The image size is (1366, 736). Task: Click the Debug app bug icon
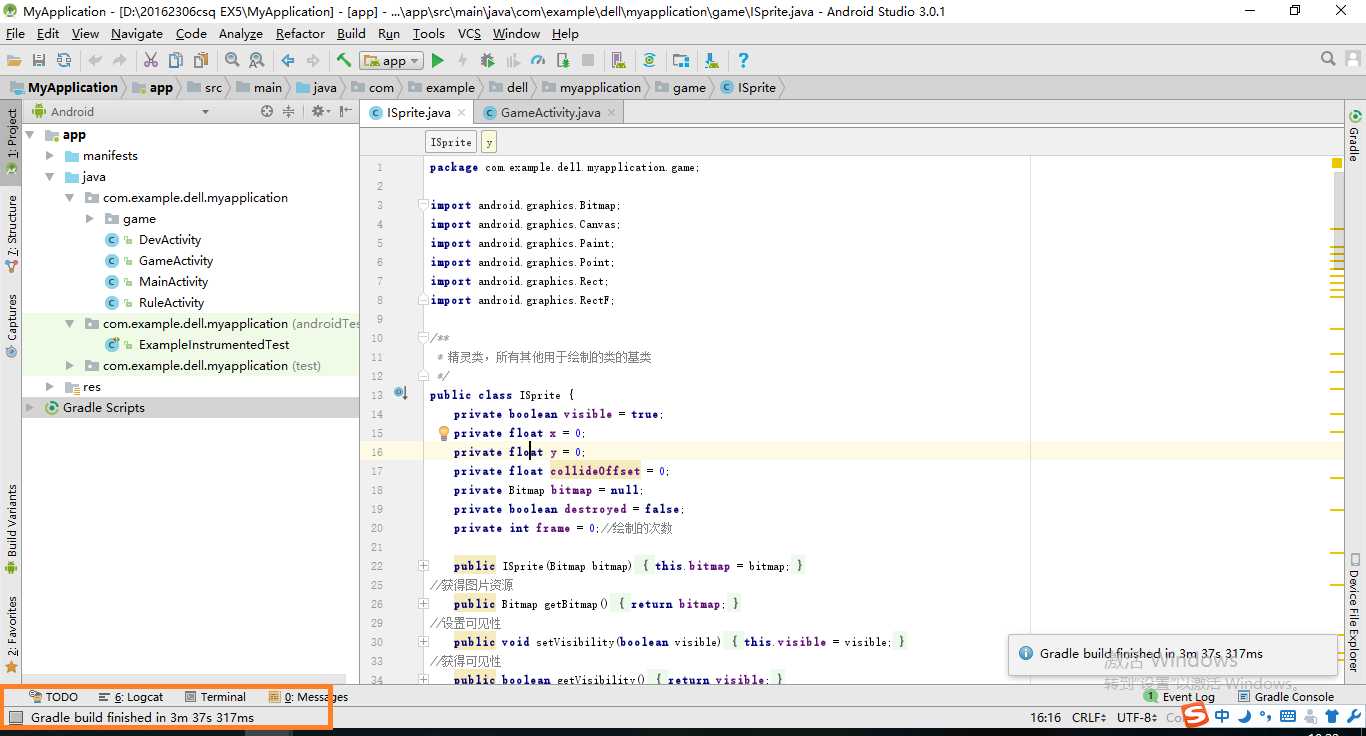[487, 61]
